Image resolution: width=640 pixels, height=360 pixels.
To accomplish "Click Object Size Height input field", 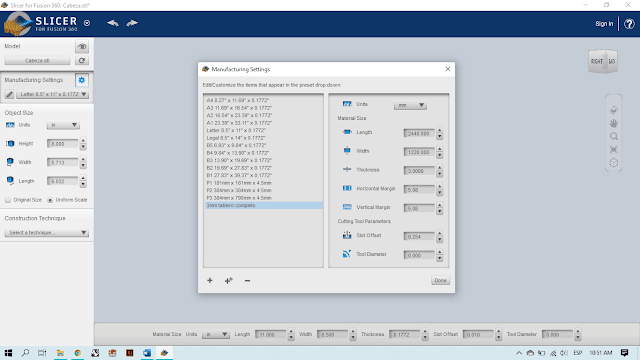I will coord(62,144).
